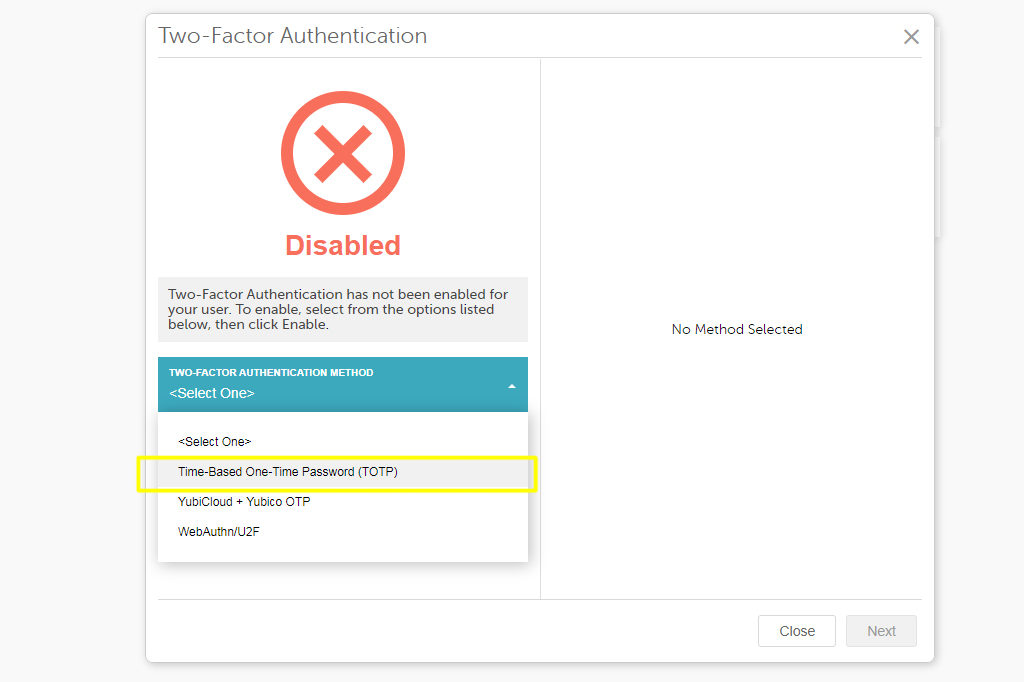Click the red Disabled status text

tap(343, 246)
